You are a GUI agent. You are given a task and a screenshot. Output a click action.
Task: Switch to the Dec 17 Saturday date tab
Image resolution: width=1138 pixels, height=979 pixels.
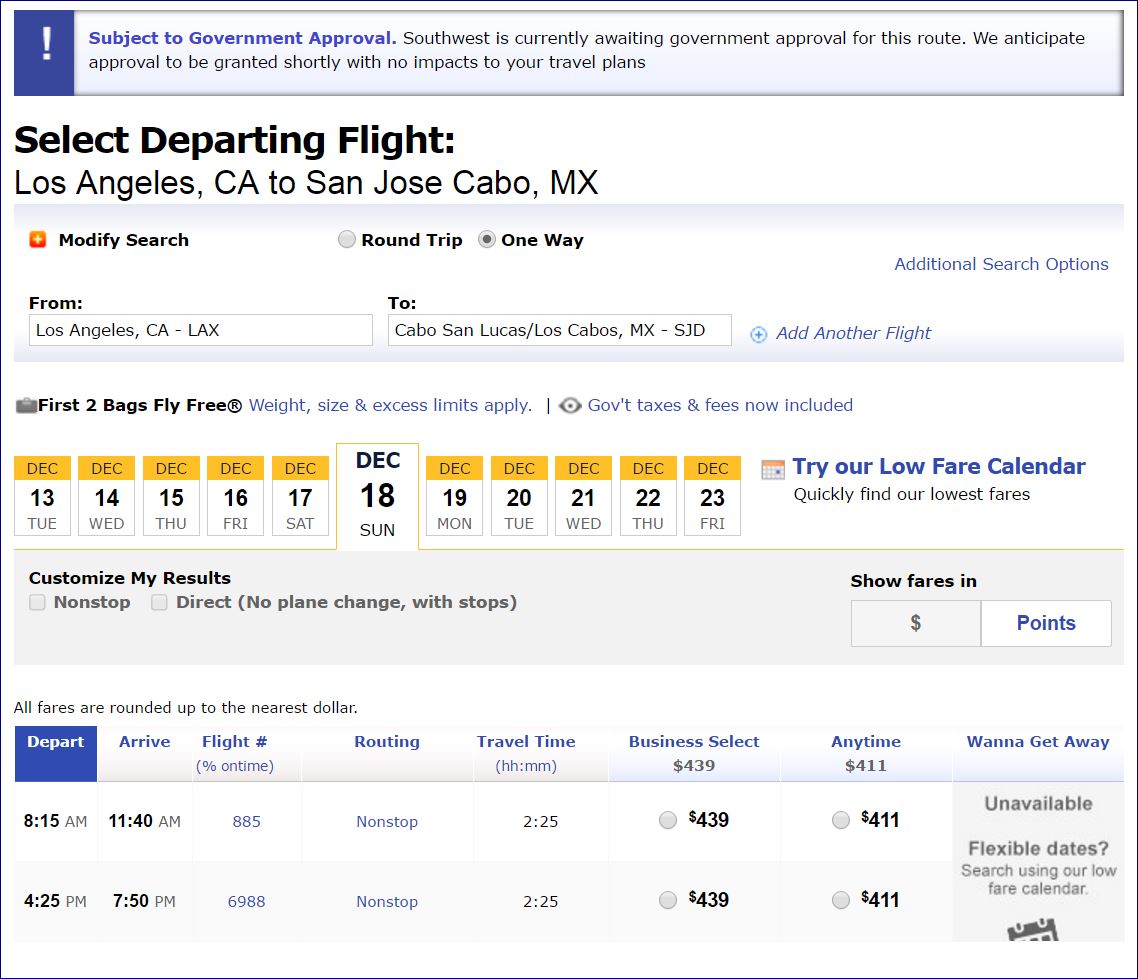pos(300,496)
